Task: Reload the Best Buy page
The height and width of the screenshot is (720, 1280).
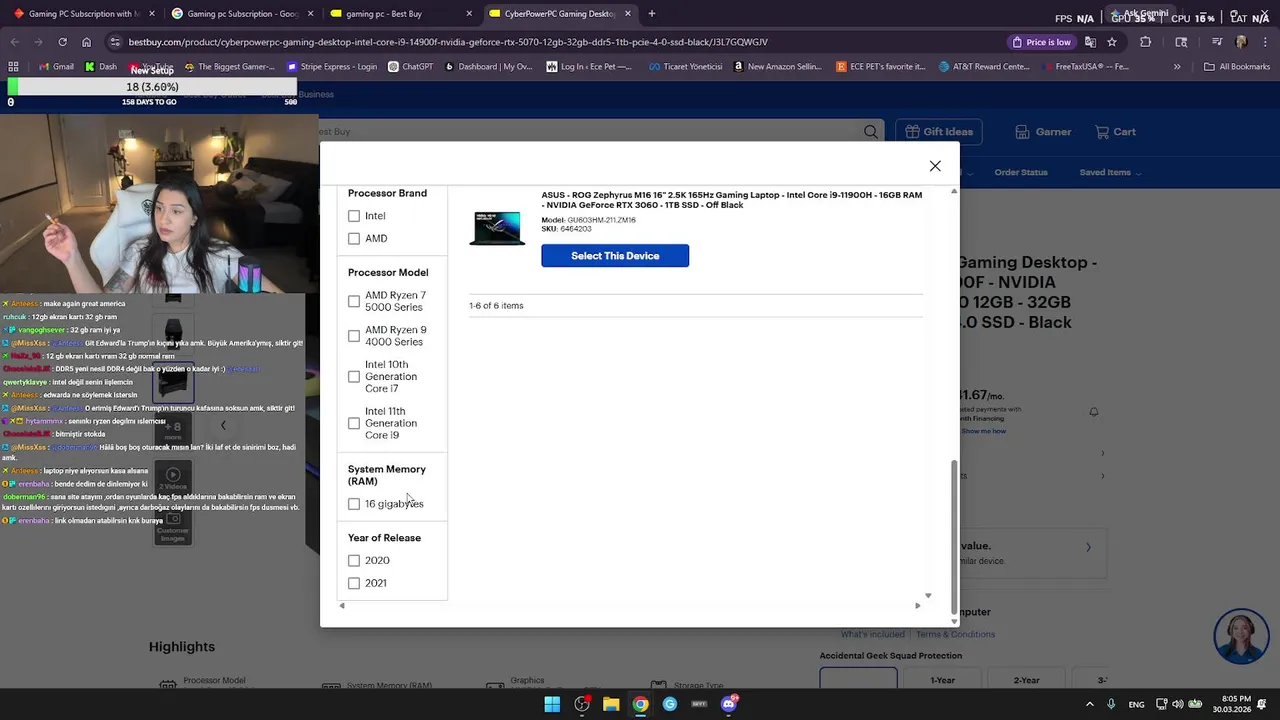Action: [x=62, y=42]
